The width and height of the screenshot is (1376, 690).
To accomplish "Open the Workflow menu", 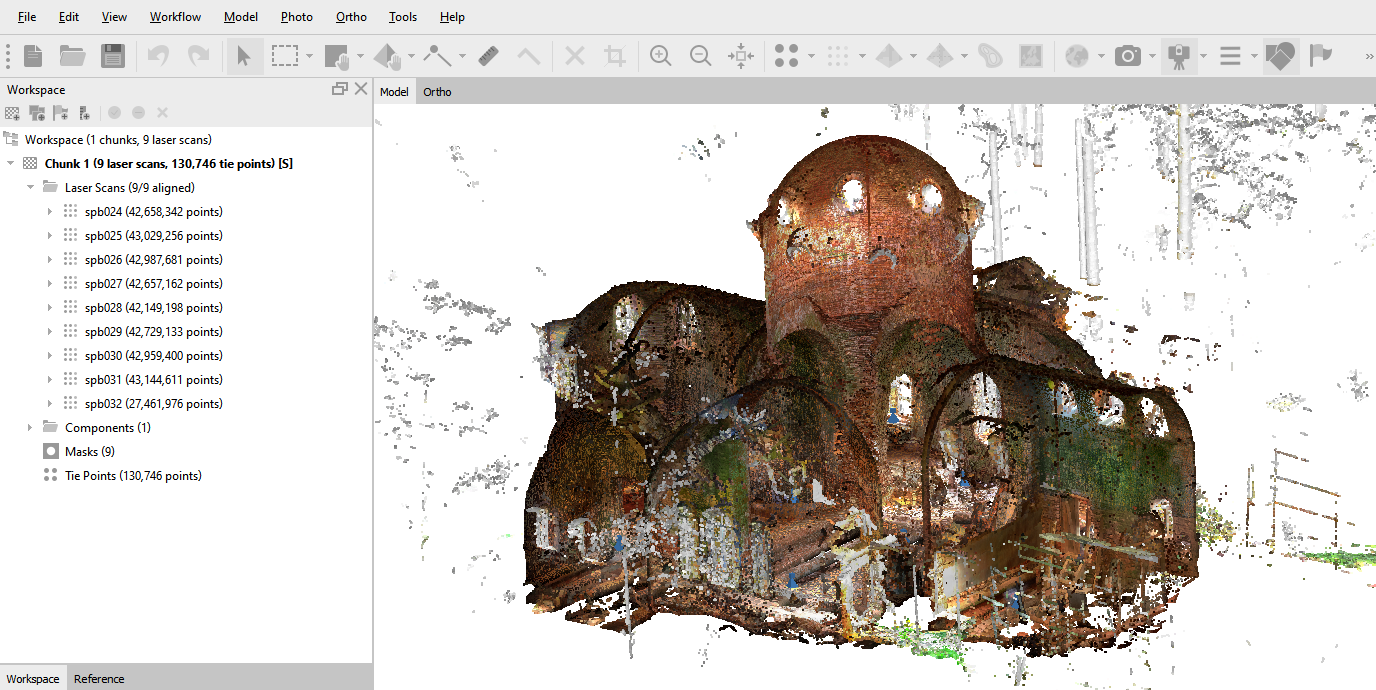I will (175, 17).
